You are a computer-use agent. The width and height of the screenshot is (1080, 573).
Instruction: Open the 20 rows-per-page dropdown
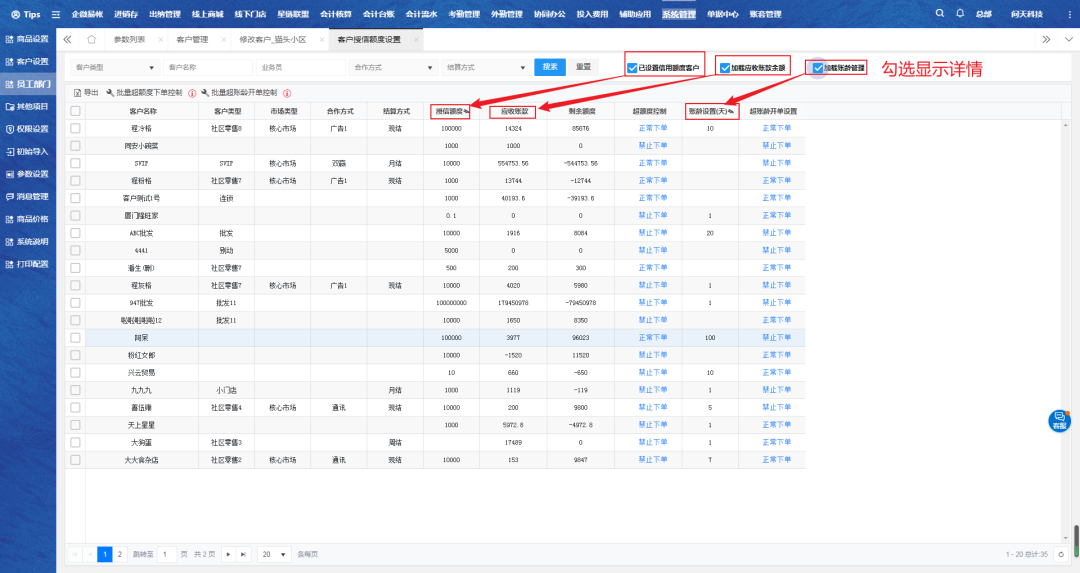pos(270,553)
